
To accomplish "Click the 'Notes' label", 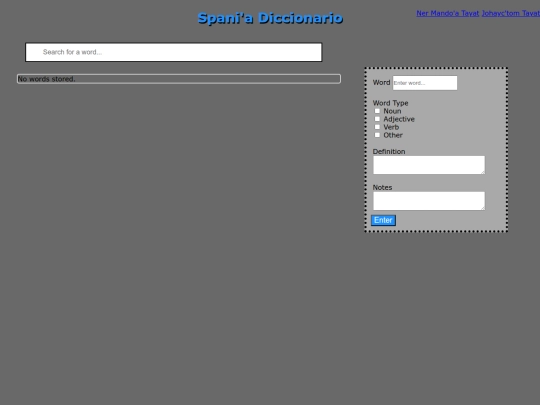I will tap(382, 187).
